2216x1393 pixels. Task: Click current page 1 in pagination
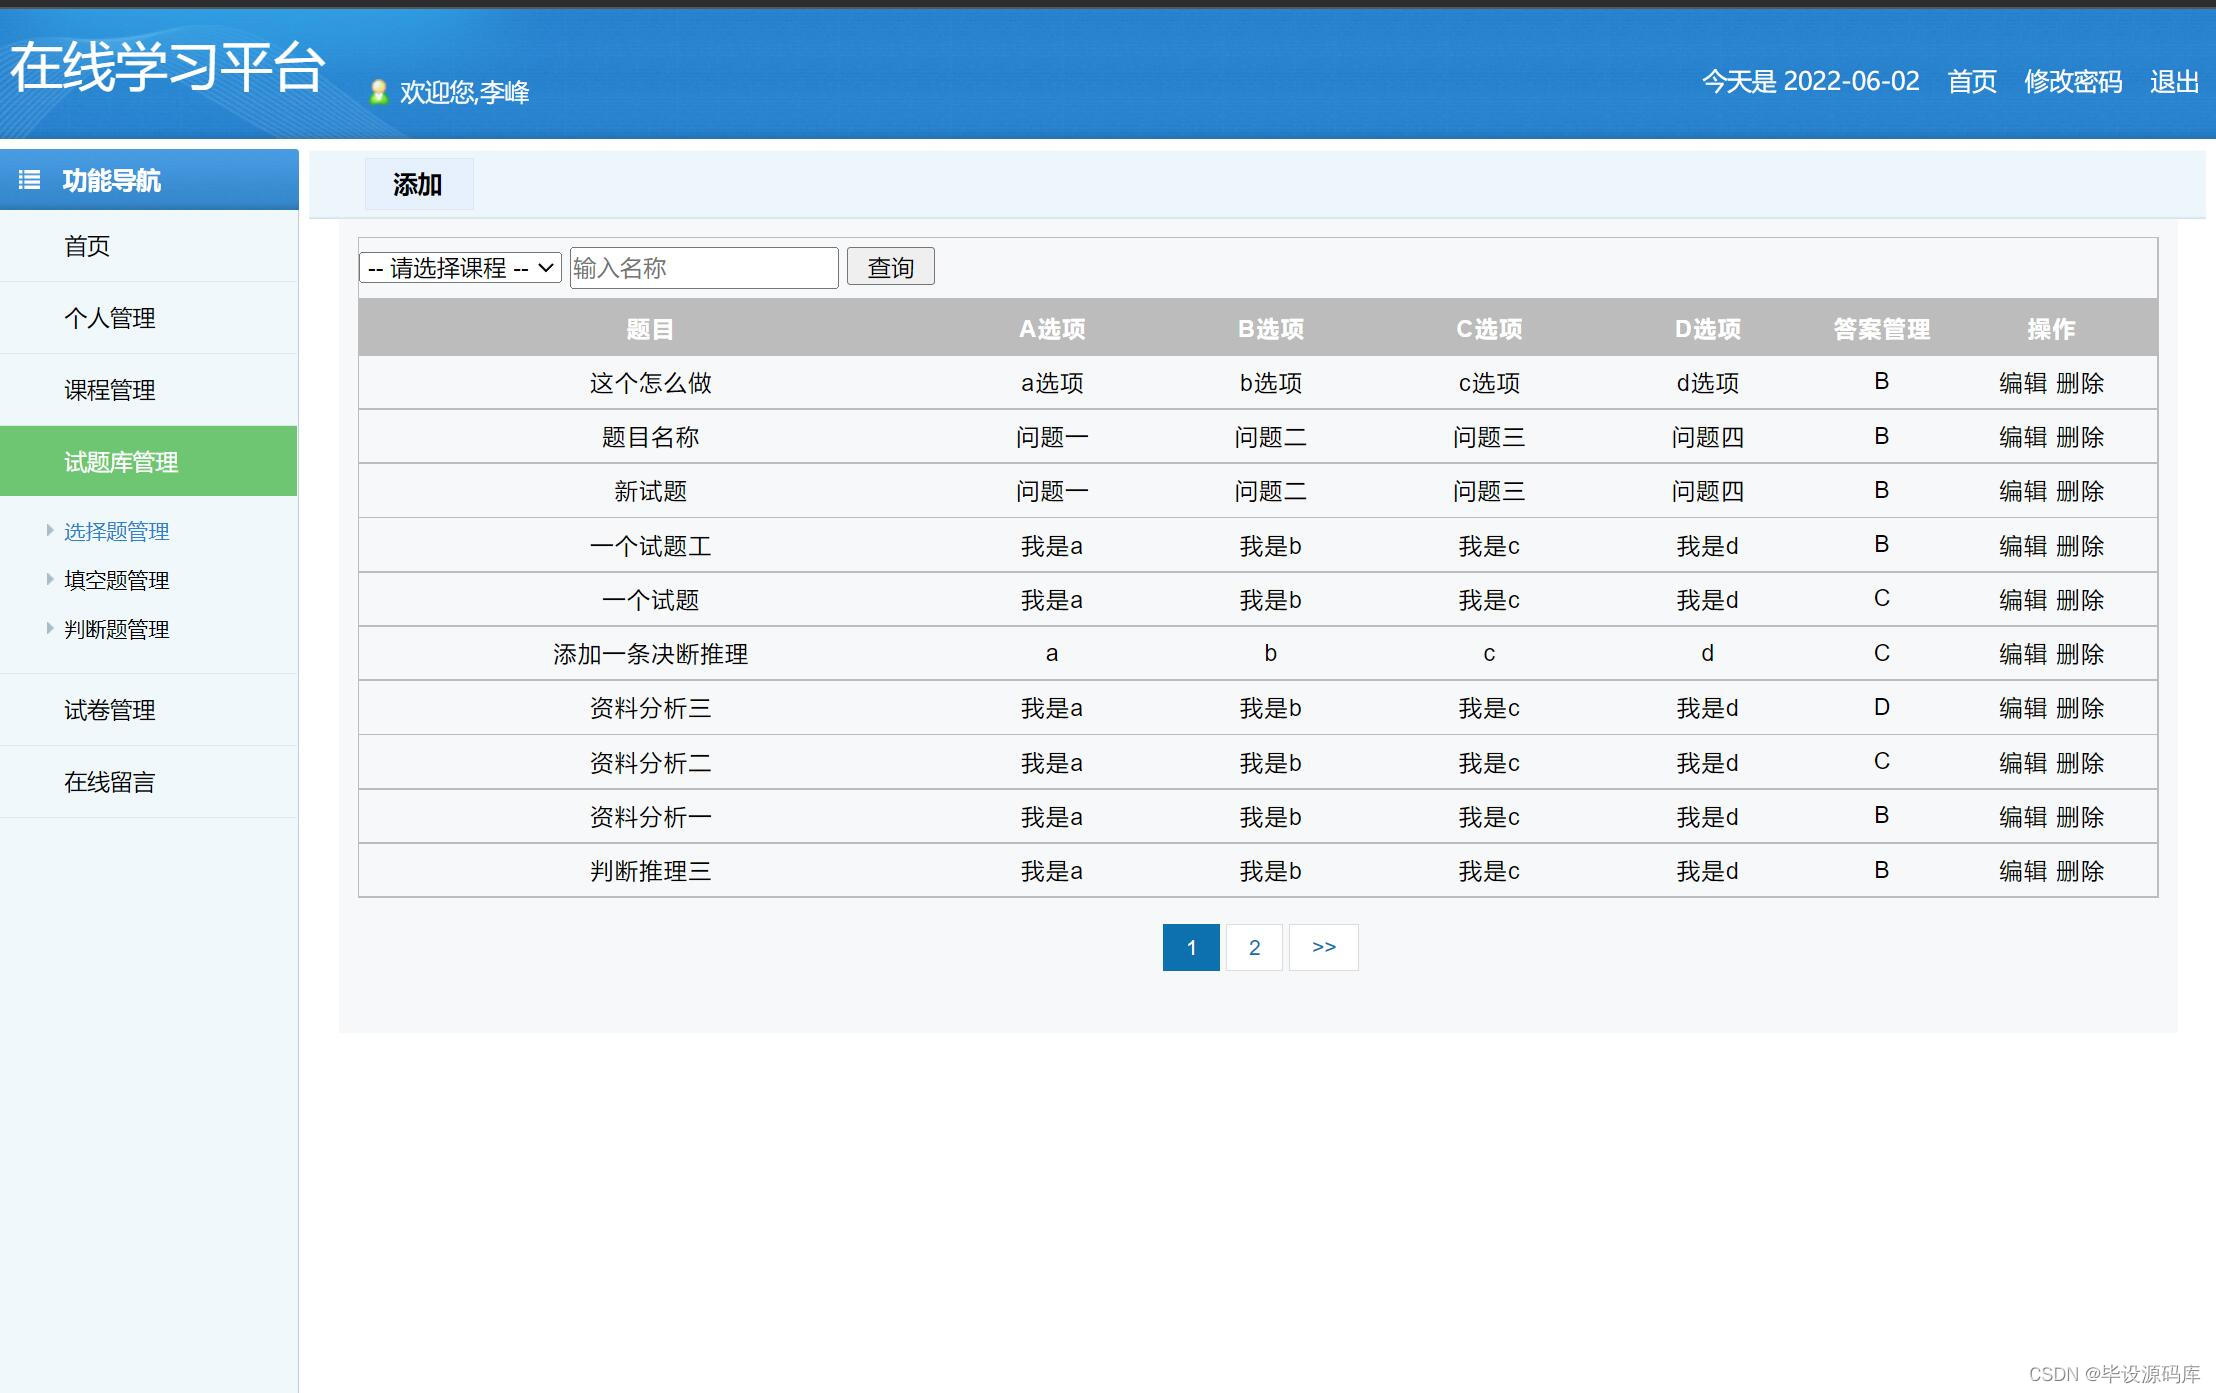coord(1191,947)
